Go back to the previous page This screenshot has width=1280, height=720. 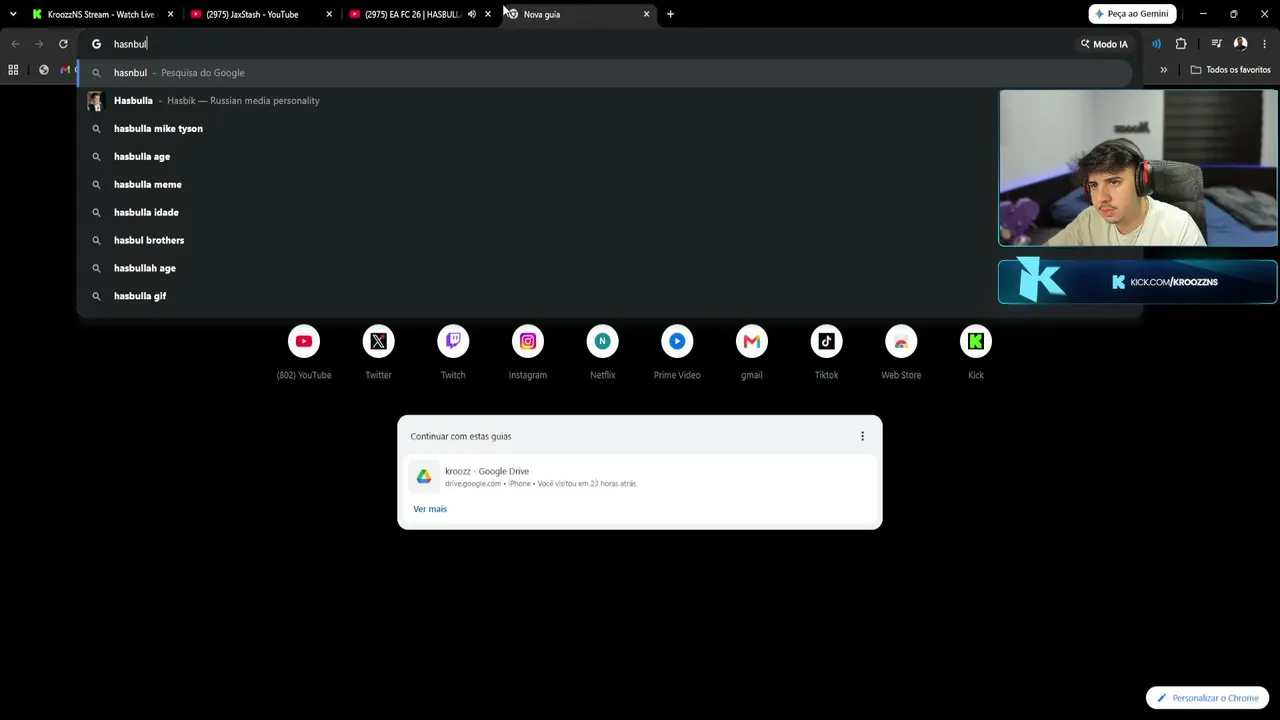pos(15,44)
